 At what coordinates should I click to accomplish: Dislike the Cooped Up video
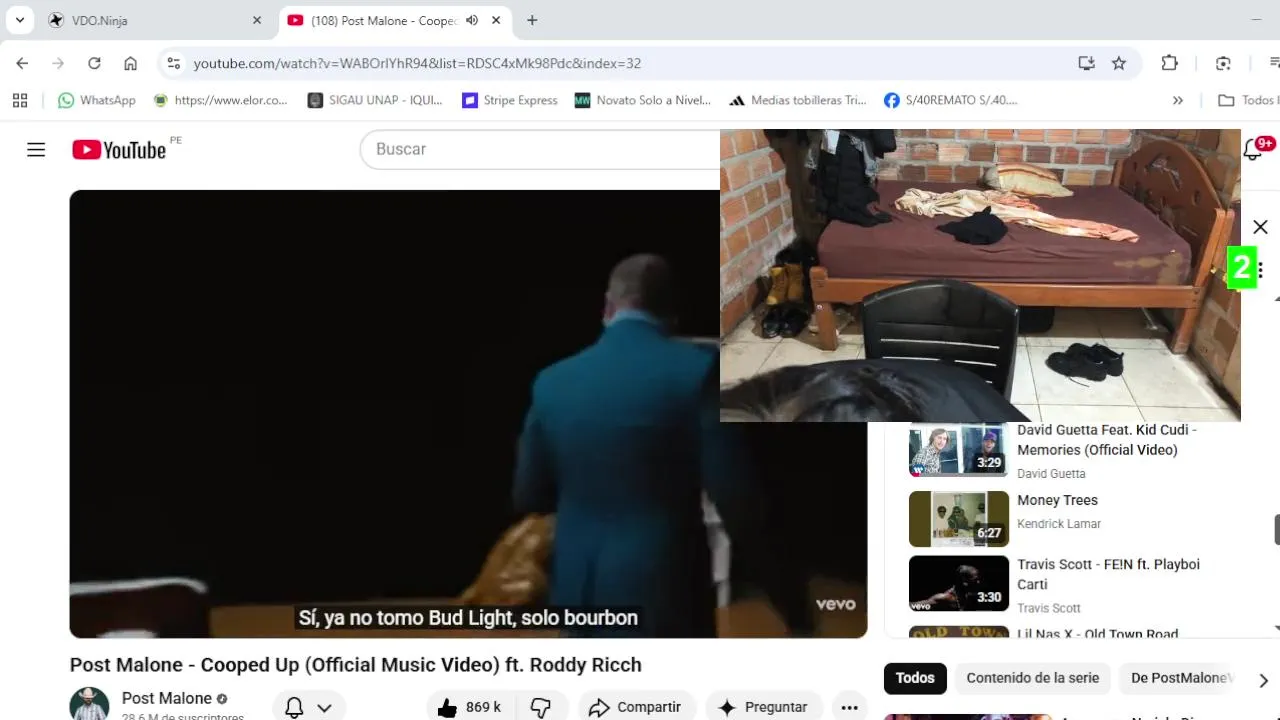pyautogui.click(x=541, y=707)
